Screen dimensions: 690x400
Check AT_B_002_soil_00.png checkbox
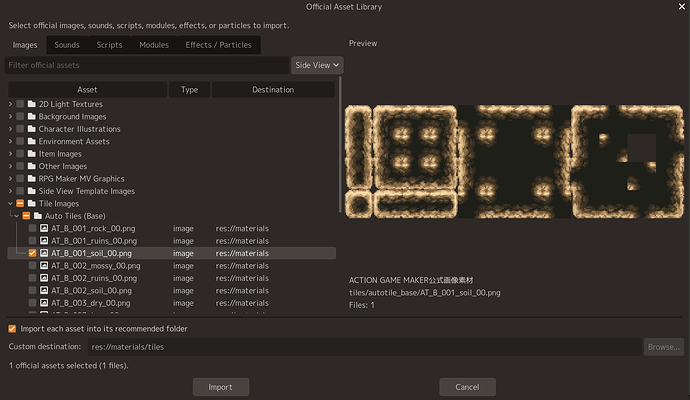click(32, 290)
